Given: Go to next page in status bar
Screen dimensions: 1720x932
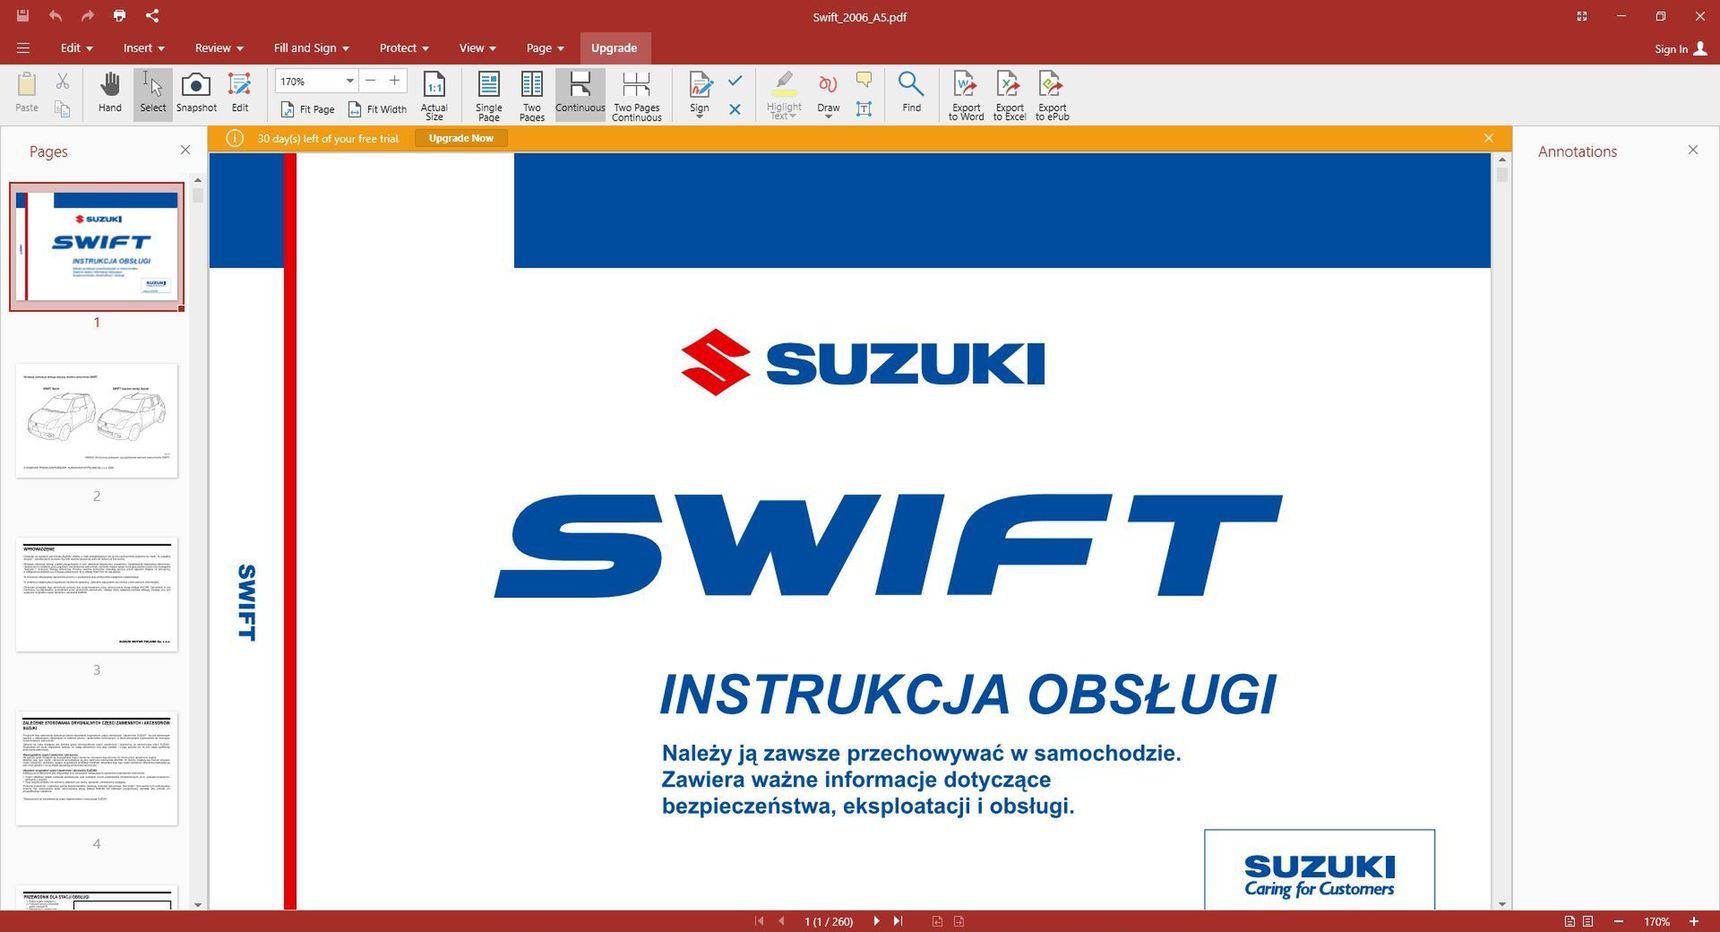Looking at the screenshot, I should [x=876, y=921].
